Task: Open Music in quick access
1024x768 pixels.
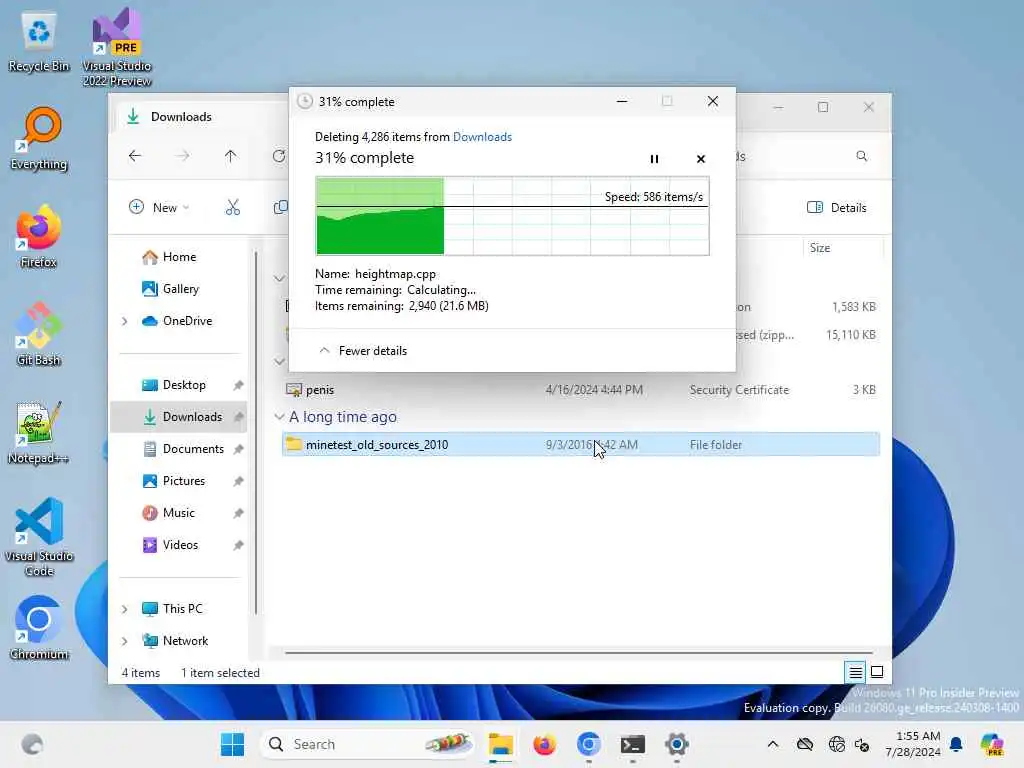Action: 168,513
